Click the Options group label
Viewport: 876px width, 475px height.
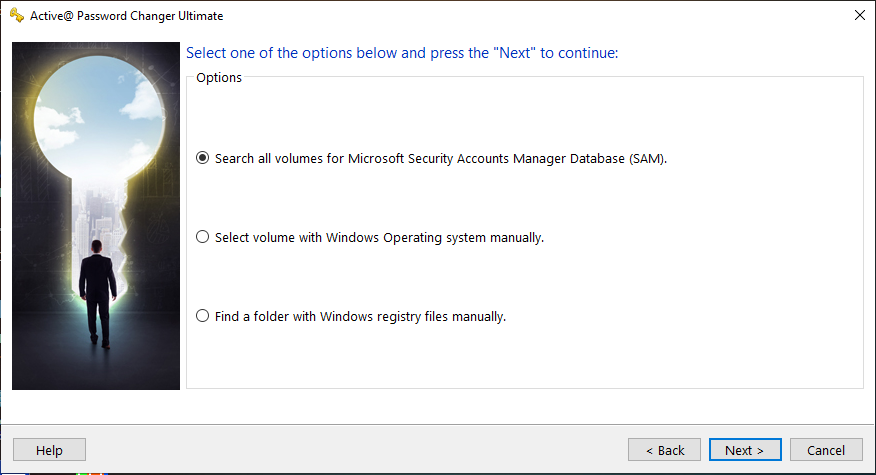pos(218,77)
